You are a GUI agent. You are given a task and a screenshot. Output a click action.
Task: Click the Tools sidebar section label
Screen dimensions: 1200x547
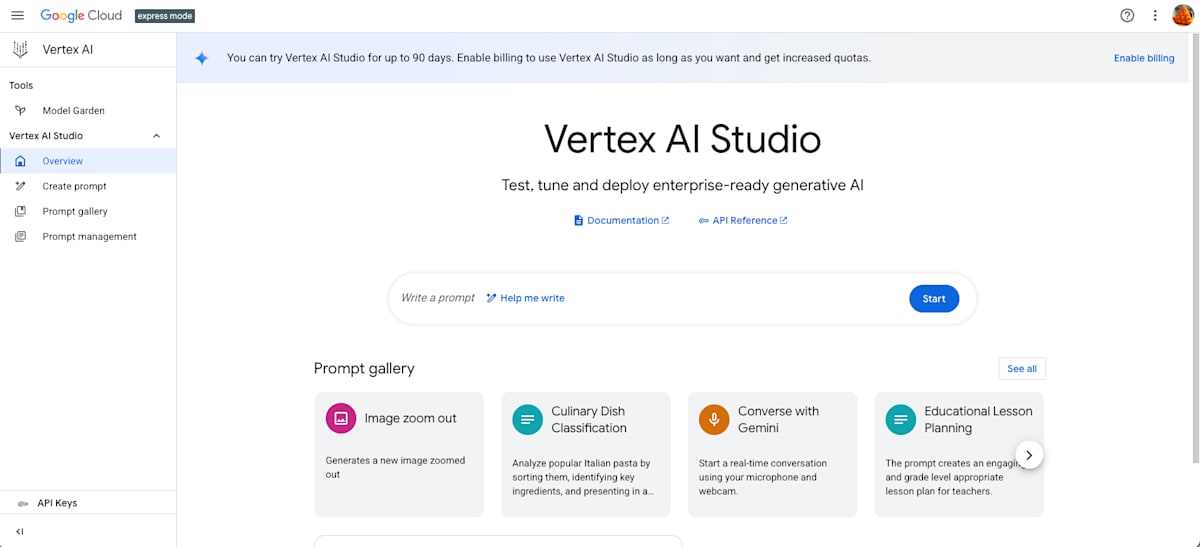point(21,86)
